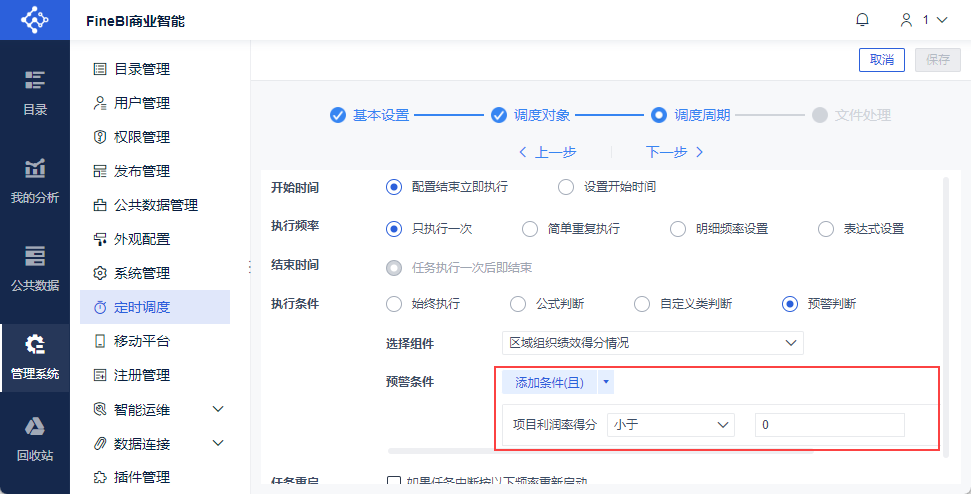The width and height of the screenshot is (971, 494).
Task: Click the 保存 save button
Action: click(x=938, y=60)
